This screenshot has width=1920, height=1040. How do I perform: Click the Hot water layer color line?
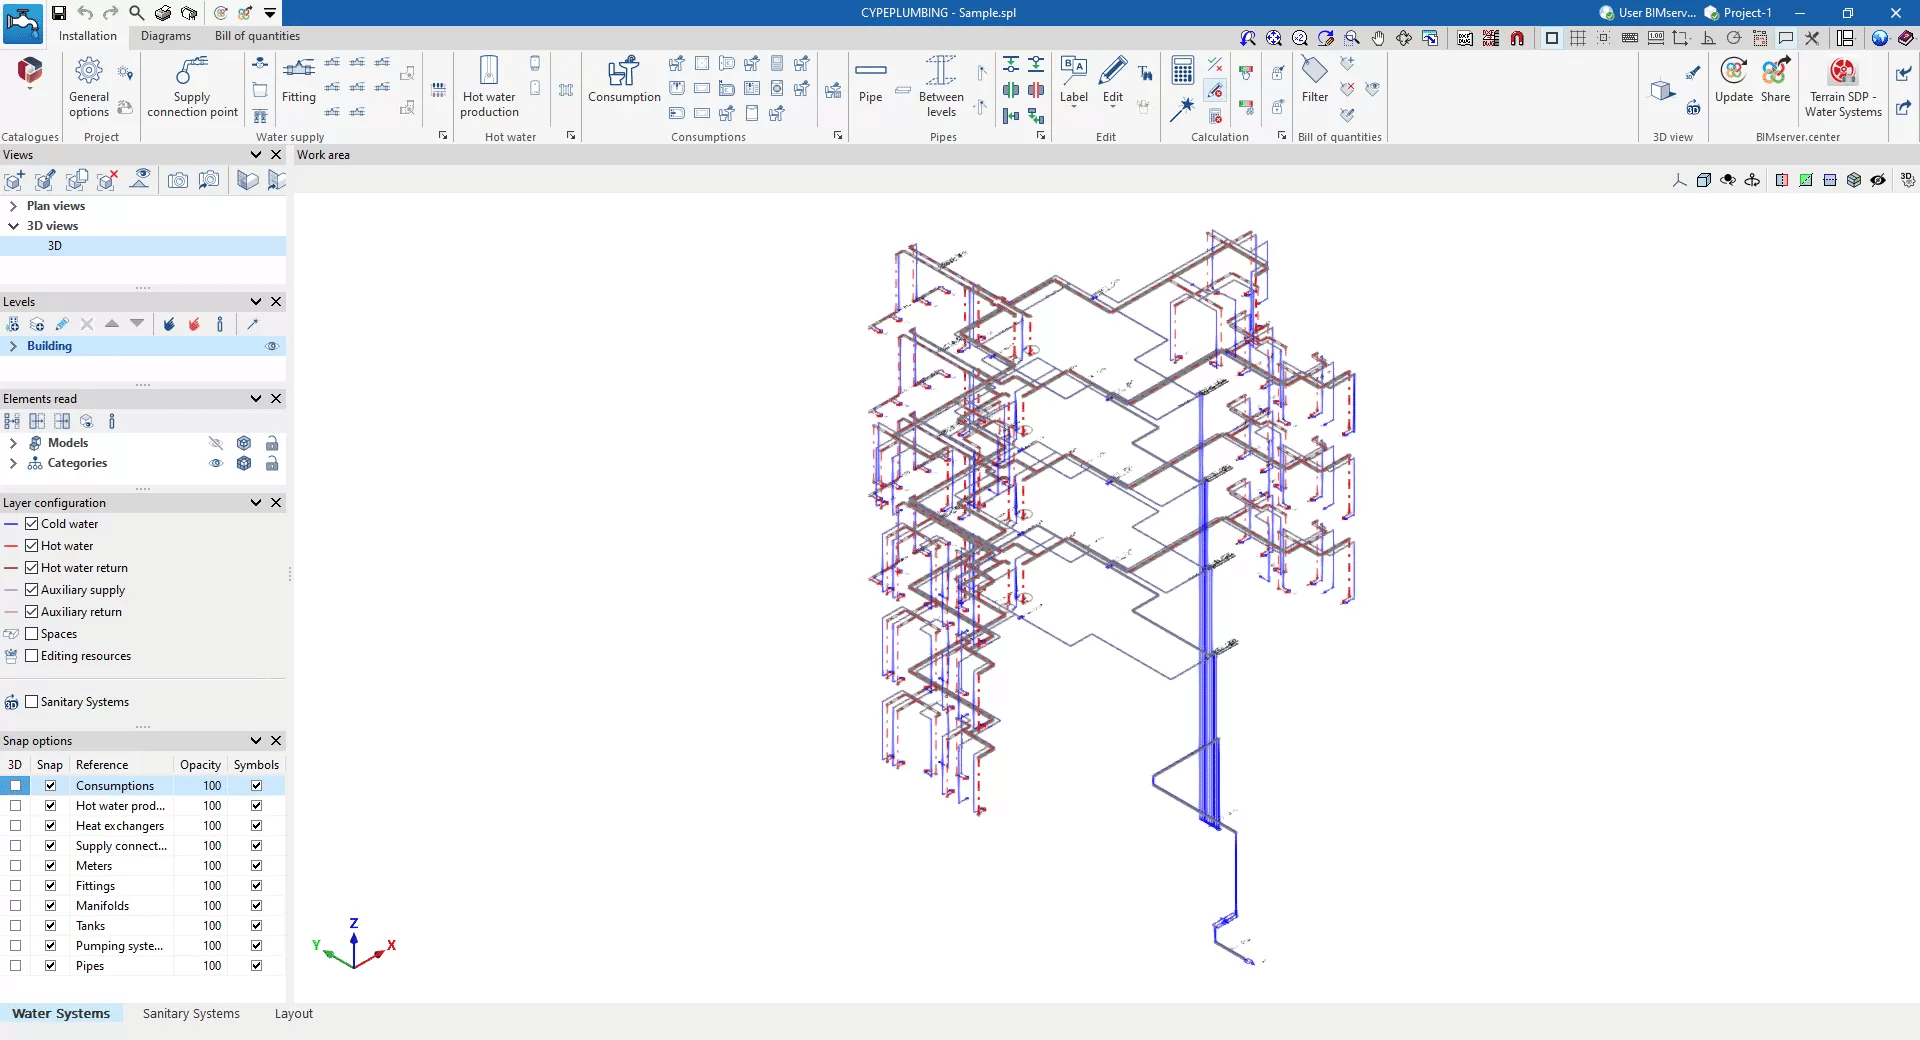[12, 546]
